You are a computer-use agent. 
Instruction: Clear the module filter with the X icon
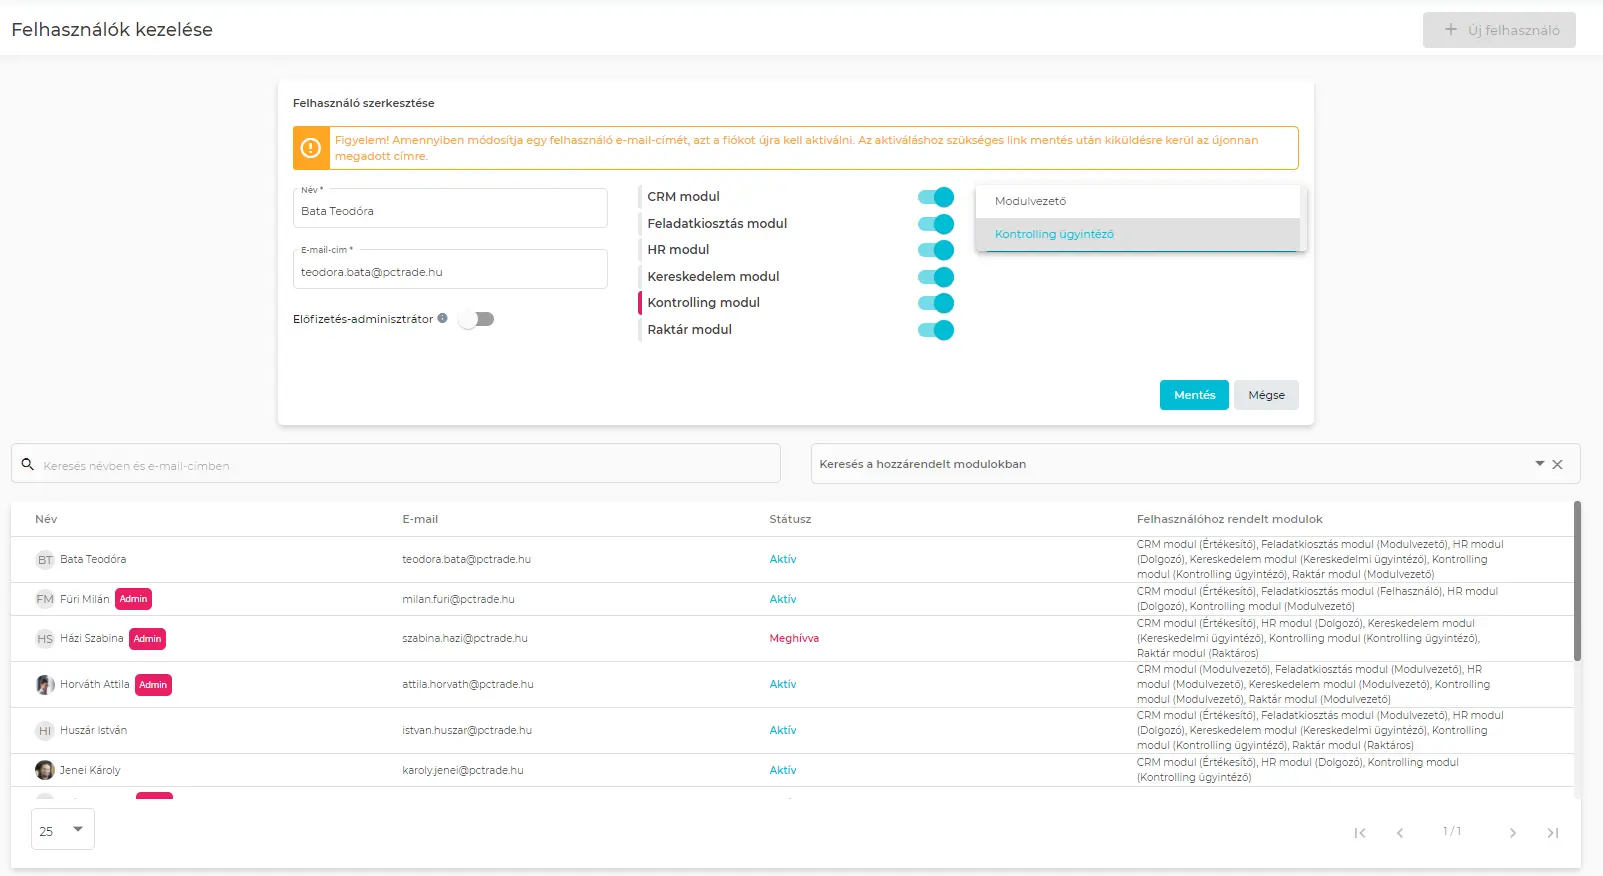pyautogui.click(x=1557, y=464)
